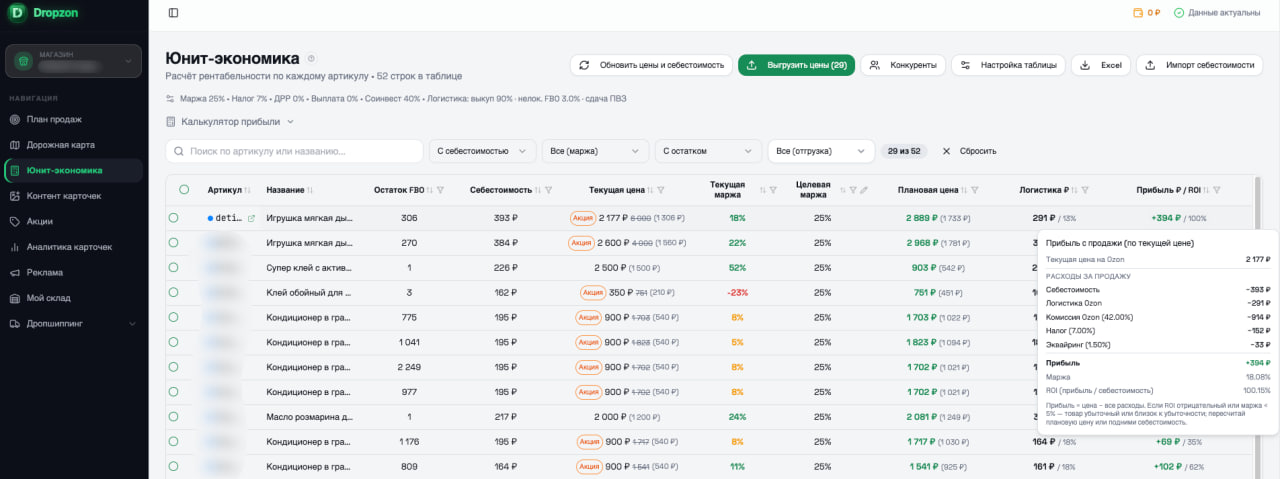1280x479 pixels.
Task: Click 'Сбросить' to reset filters
Action: pos(970,151)
